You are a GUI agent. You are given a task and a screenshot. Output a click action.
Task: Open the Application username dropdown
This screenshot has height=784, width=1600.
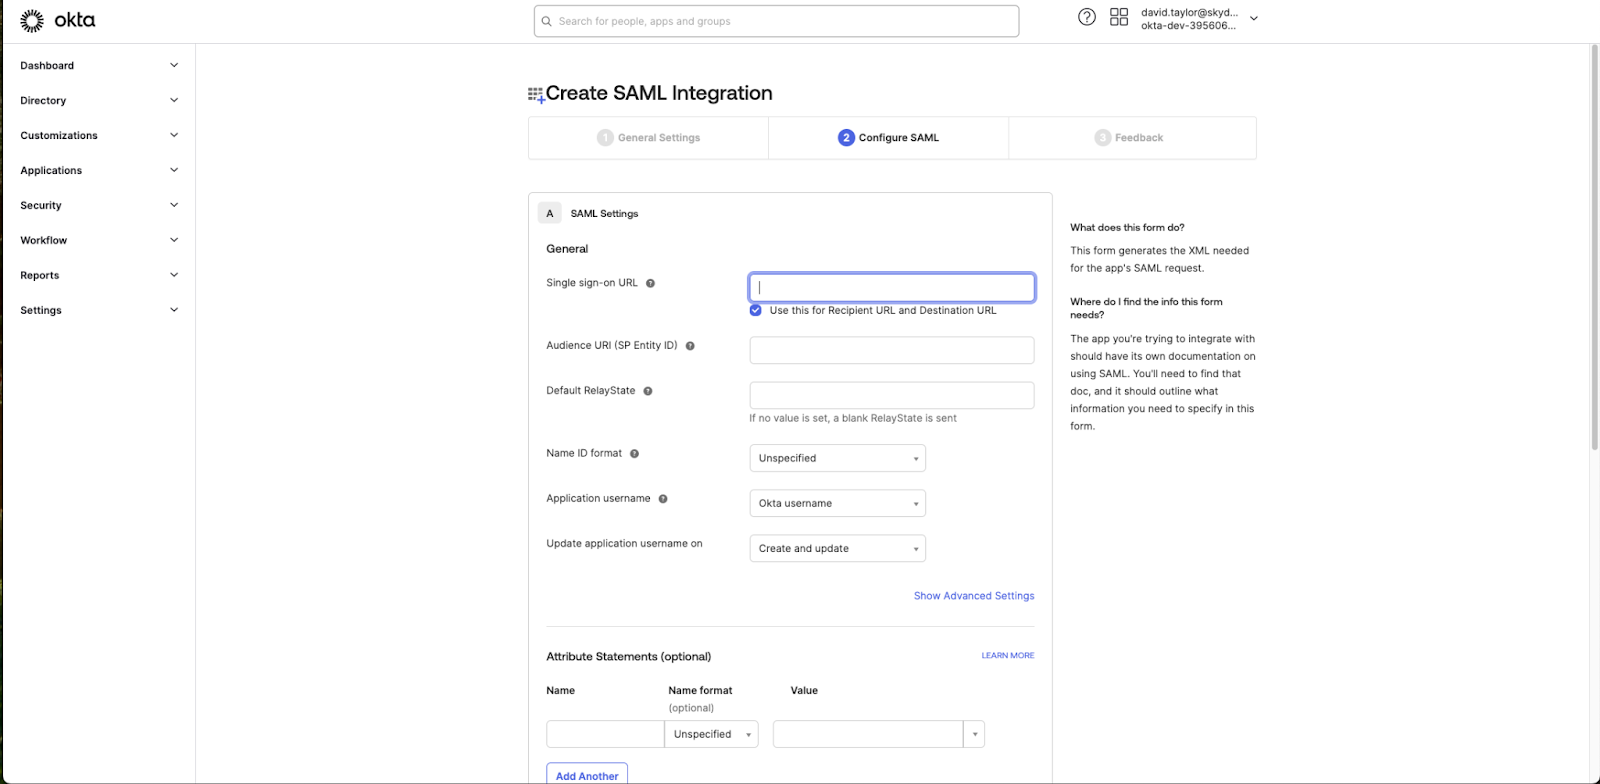[x=837, y=503]
